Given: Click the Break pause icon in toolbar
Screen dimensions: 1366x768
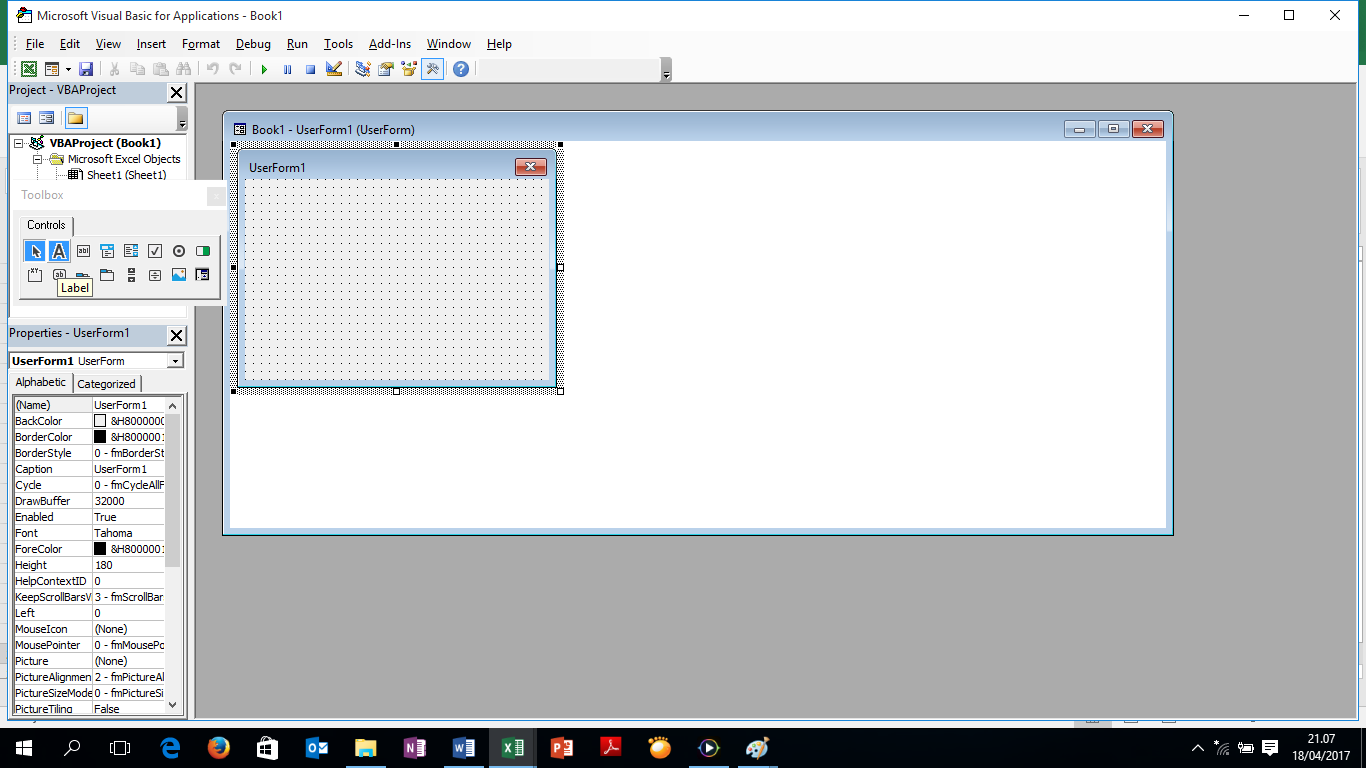Looking at the screenshot, I should pos(287,69).
